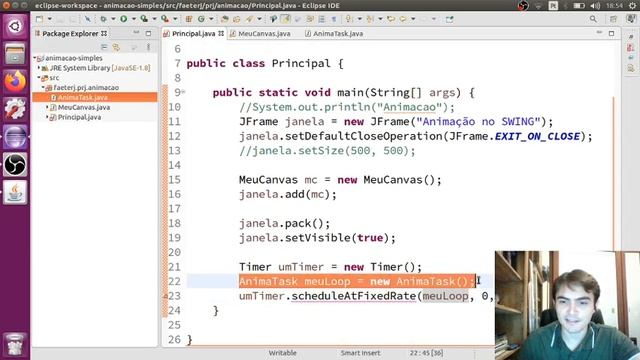The image size is (640, 360).
Task: Click Writable in the status bar
Action: 282,353
